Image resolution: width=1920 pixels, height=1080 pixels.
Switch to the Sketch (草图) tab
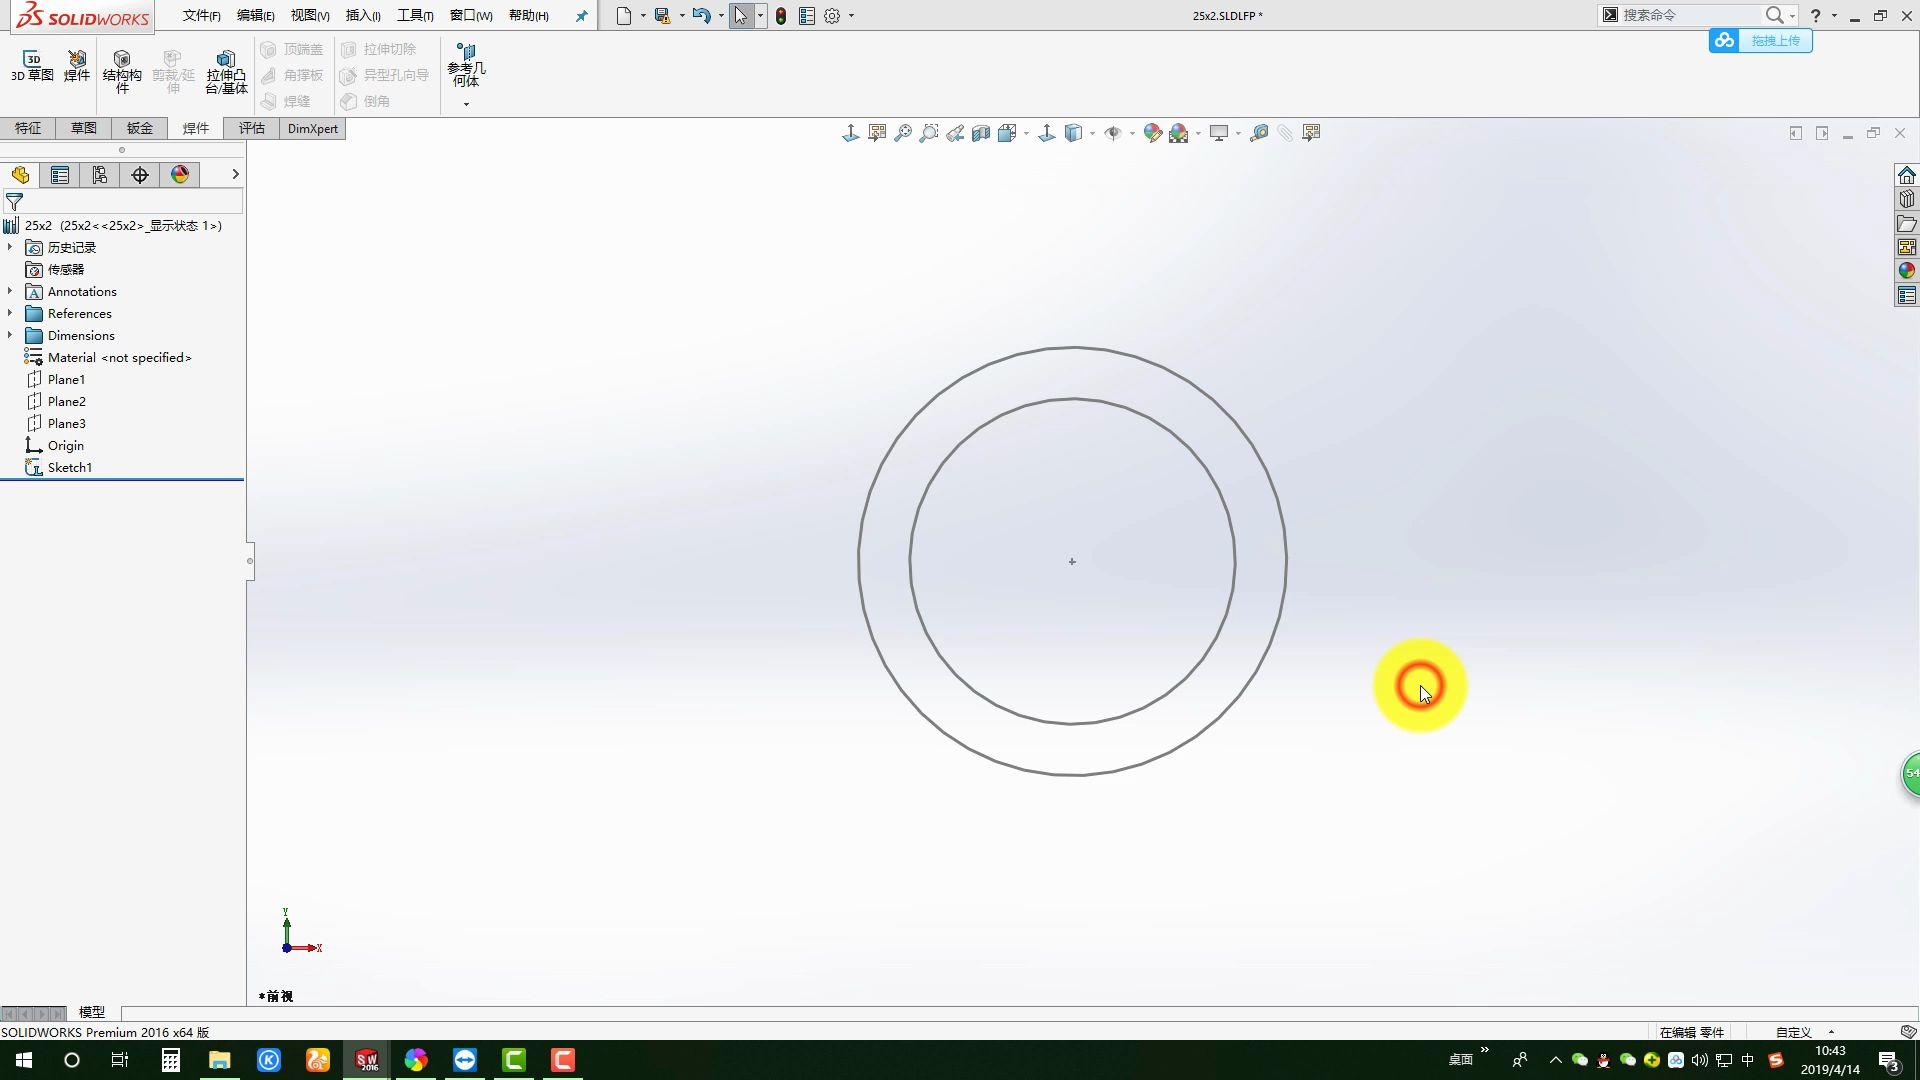click(x=84, y=128)
